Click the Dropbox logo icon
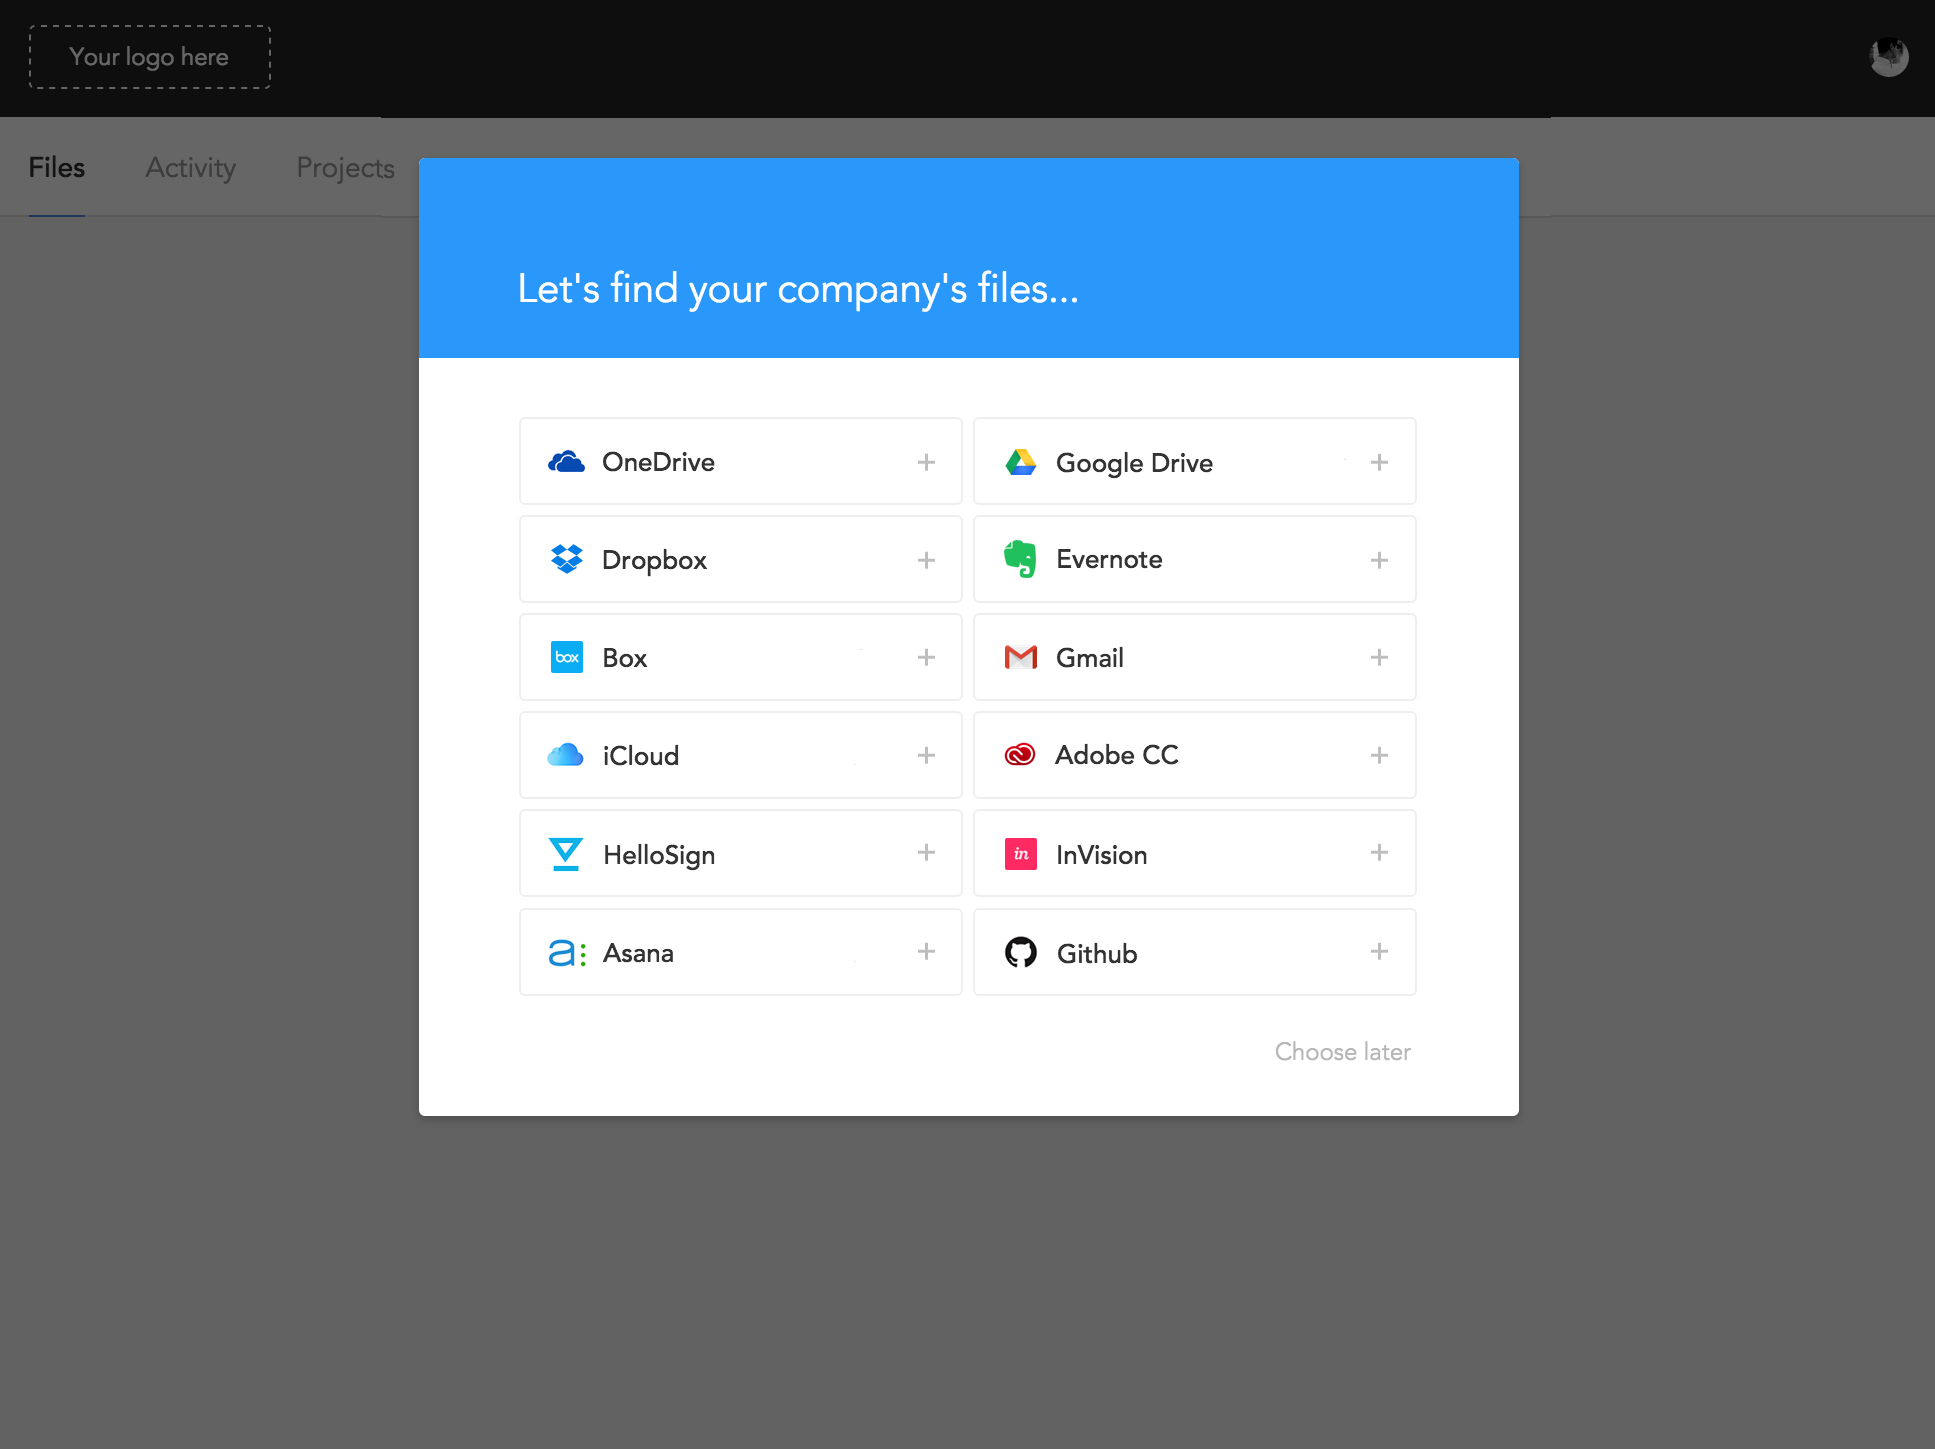This screenshot has height=1449, width=1935. pos(566,559)
